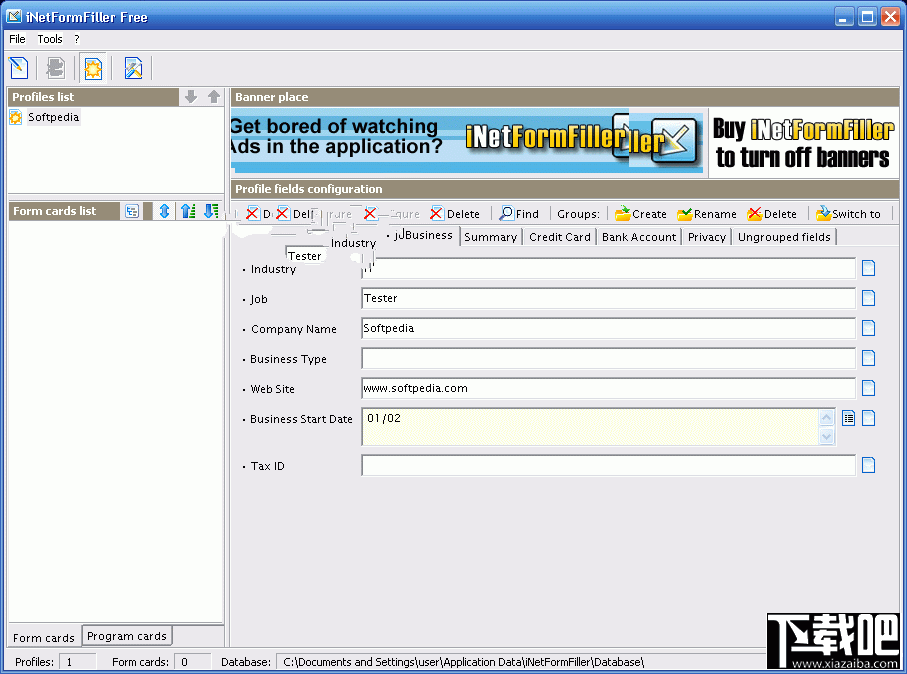Image resolution: width=907 pixels, height=674 pixels.
Task: Click the grayed-out fill form toolbar icon
Action: click(56, 68)
